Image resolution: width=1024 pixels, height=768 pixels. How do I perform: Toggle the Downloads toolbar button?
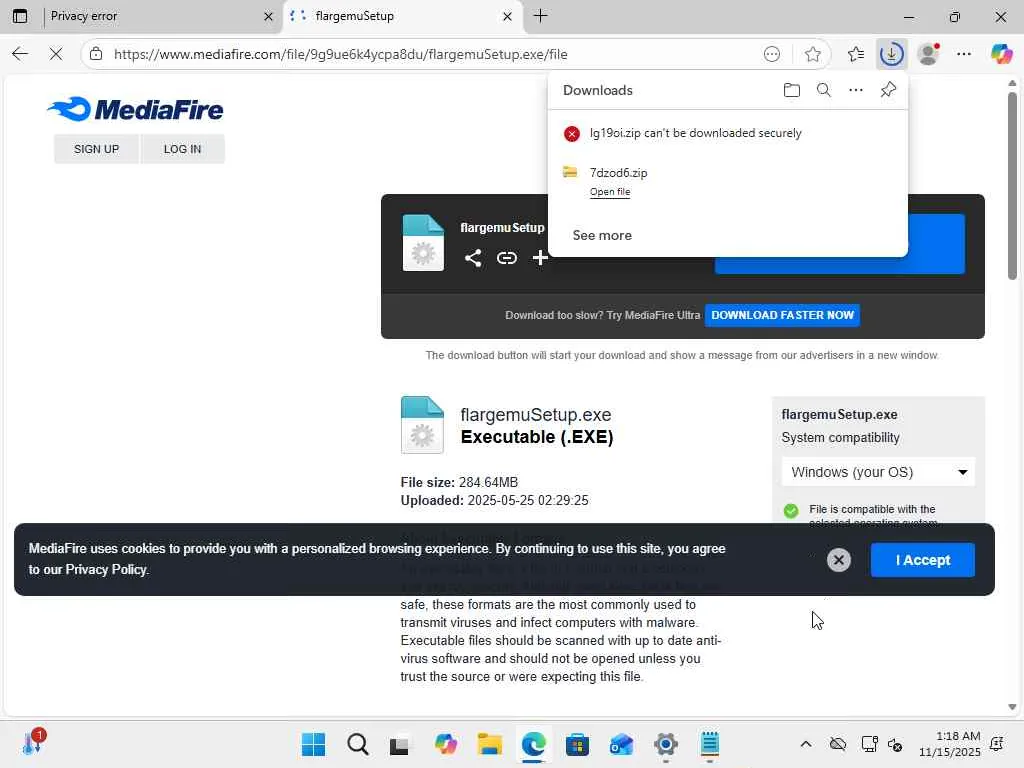pos(891,54)
